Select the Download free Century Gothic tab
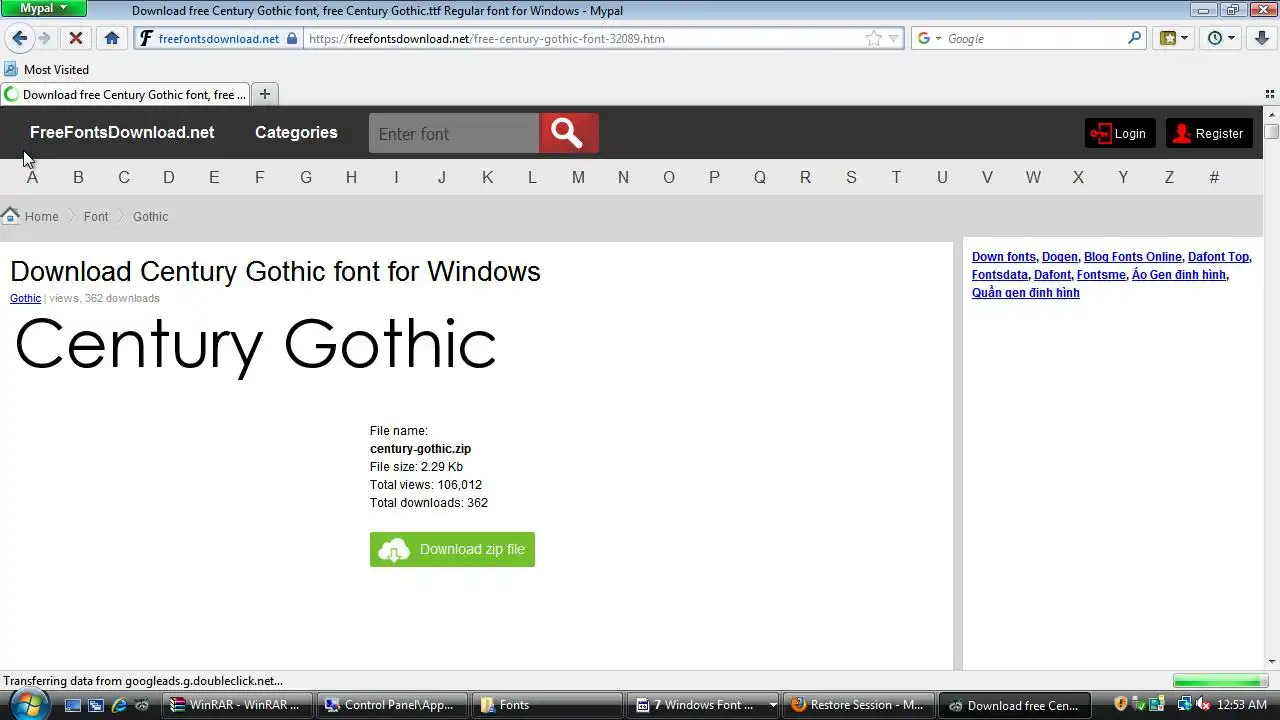The width and height of the screenshot is (1280, 720). [x=125, y=94]
